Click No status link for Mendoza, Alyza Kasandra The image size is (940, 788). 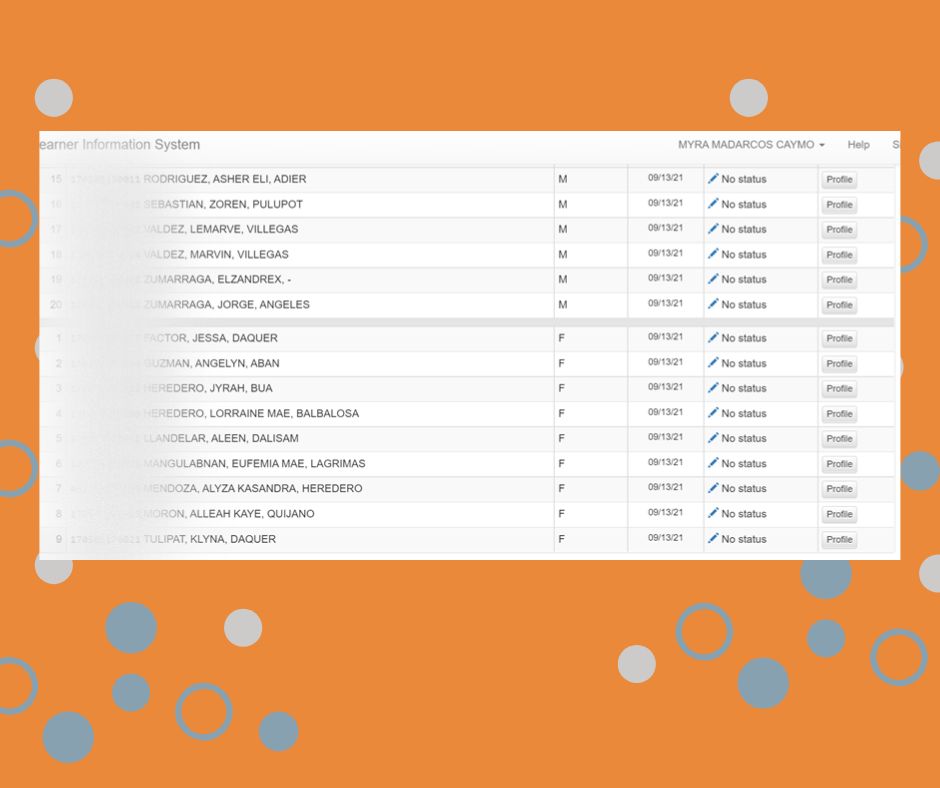[x=743, y=489]
